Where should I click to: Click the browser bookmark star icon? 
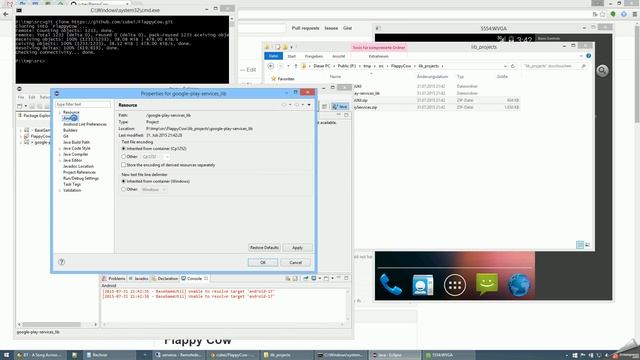coord(603,14)
